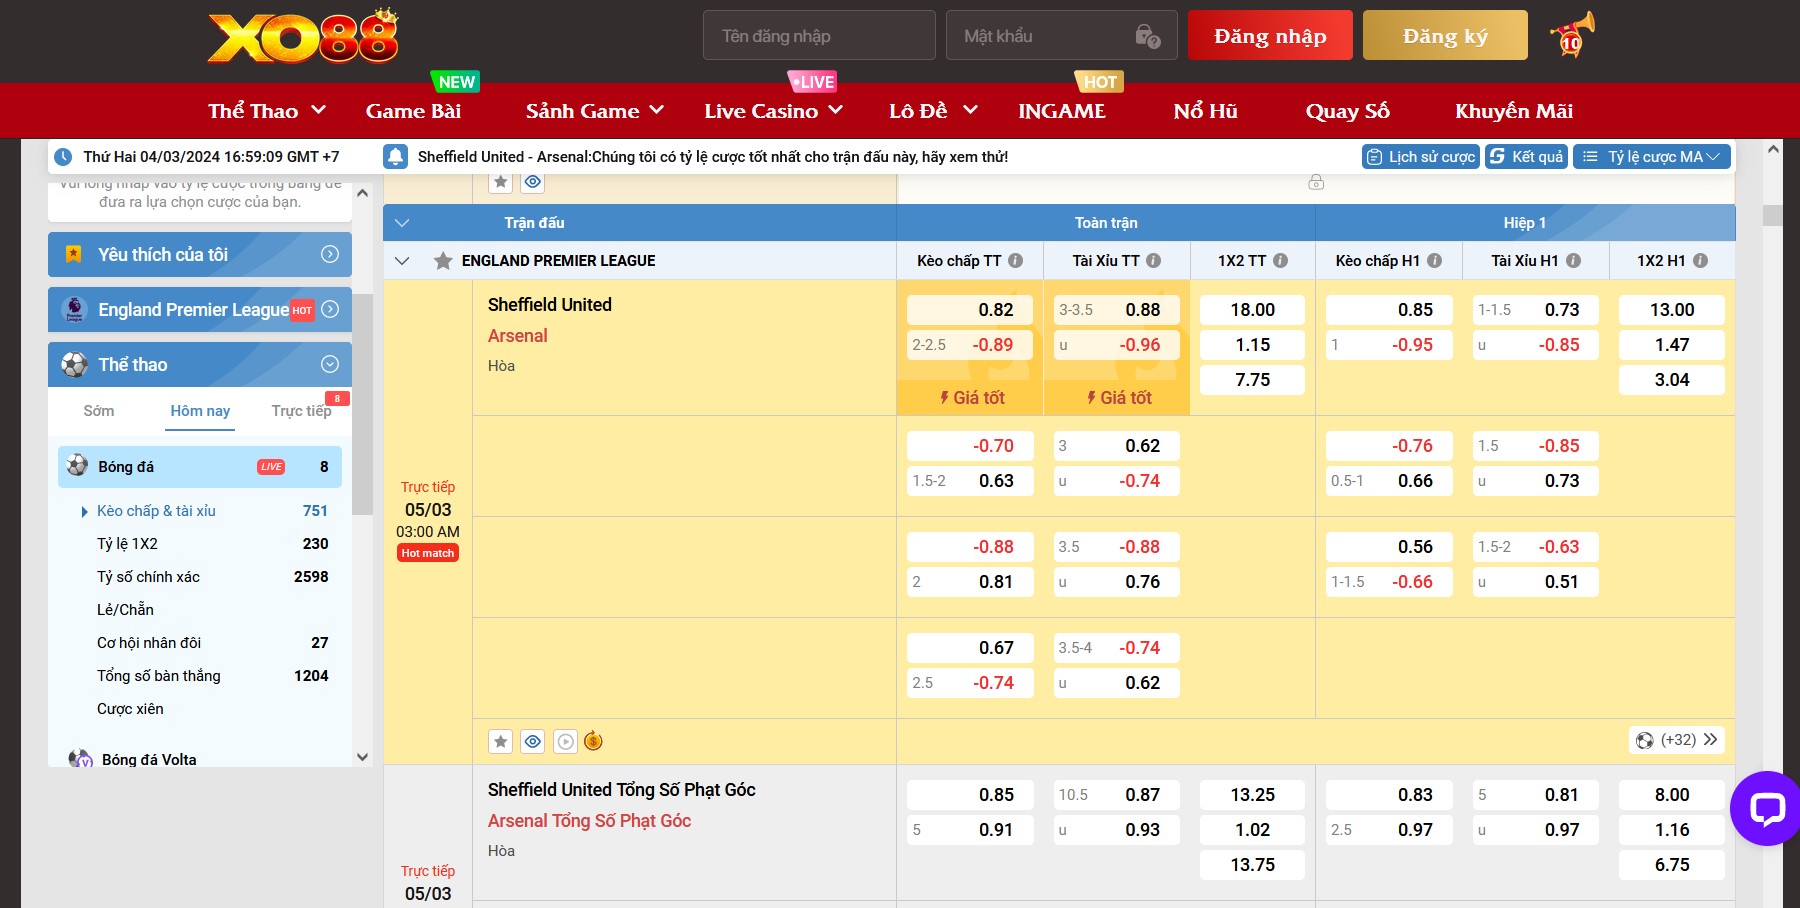Open the Tỷ lệ cược MA dropdown

pos(1653,157)
